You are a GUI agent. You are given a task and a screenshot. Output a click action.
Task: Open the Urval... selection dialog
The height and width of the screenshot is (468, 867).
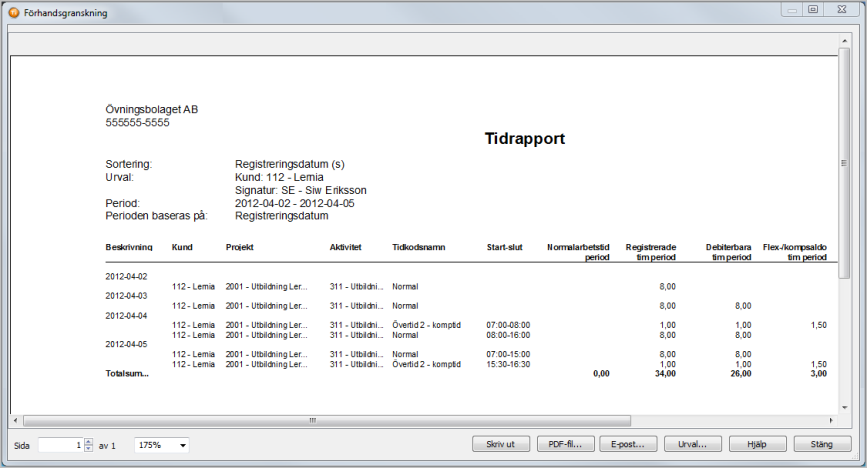[692, 444]
